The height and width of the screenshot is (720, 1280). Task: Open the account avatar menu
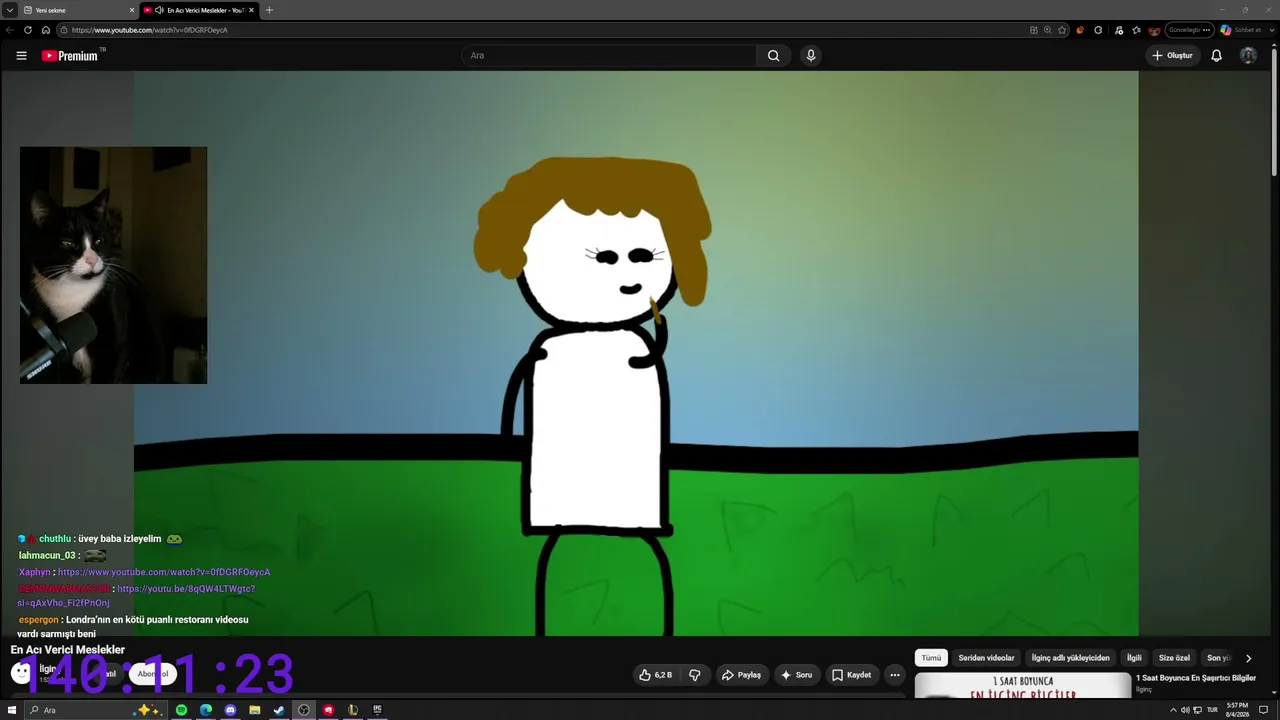point(1248,56)
